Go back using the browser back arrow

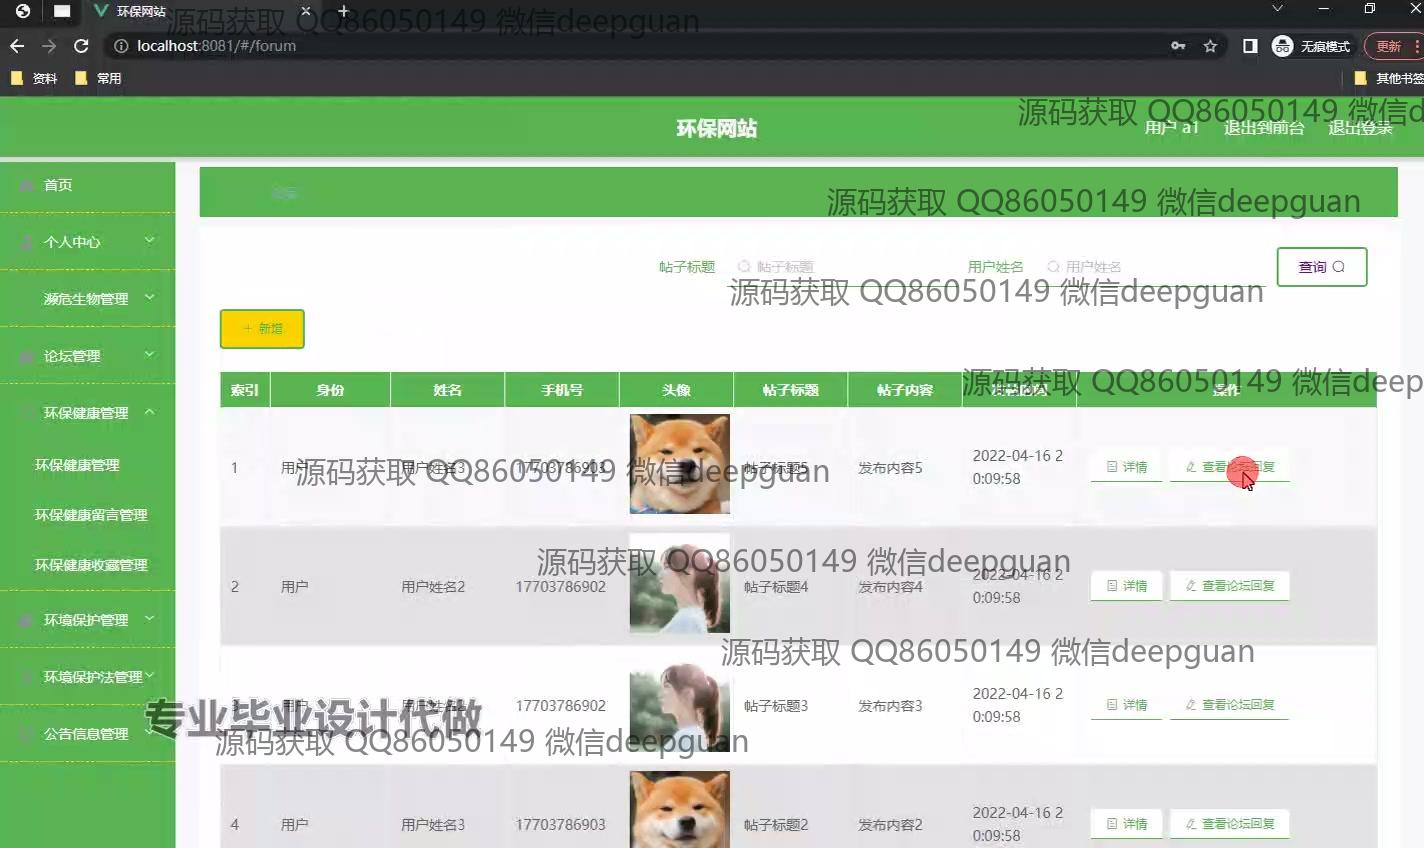point(16,46)
